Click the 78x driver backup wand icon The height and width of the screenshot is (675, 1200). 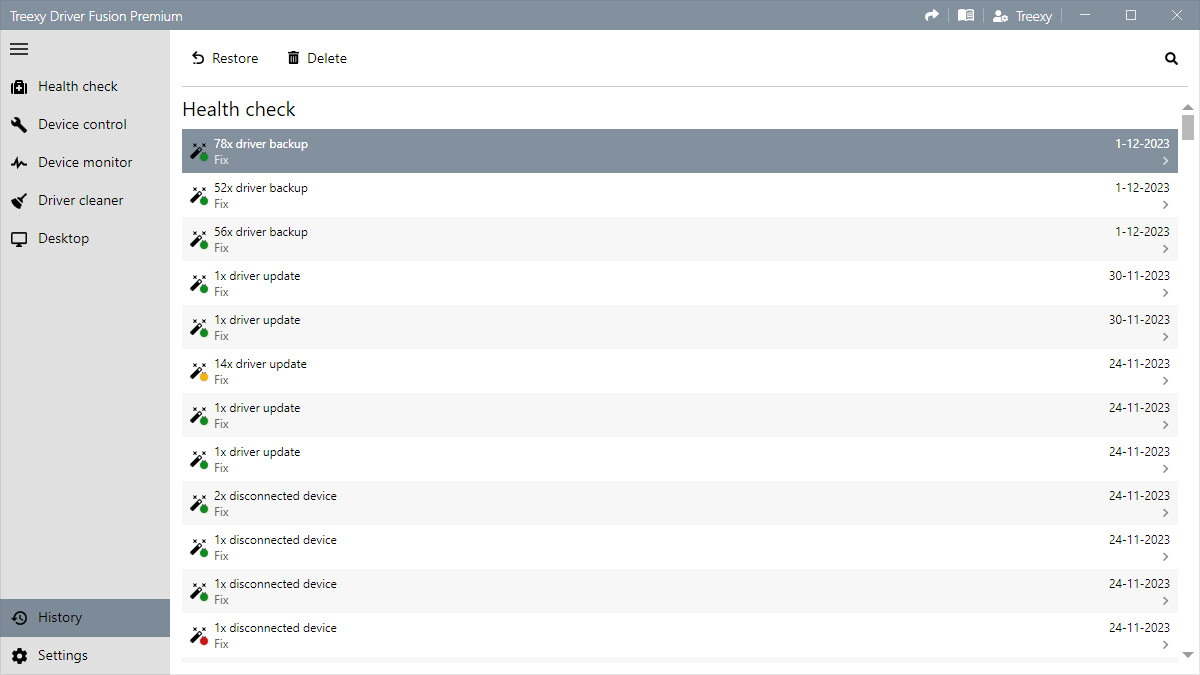point(198,151)
